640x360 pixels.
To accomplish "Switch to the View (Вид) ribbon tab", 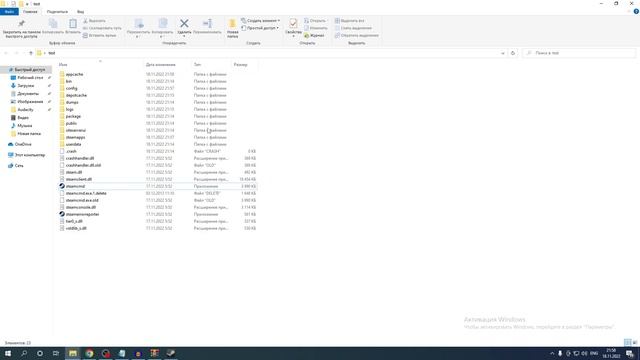I will coord(80,12).
